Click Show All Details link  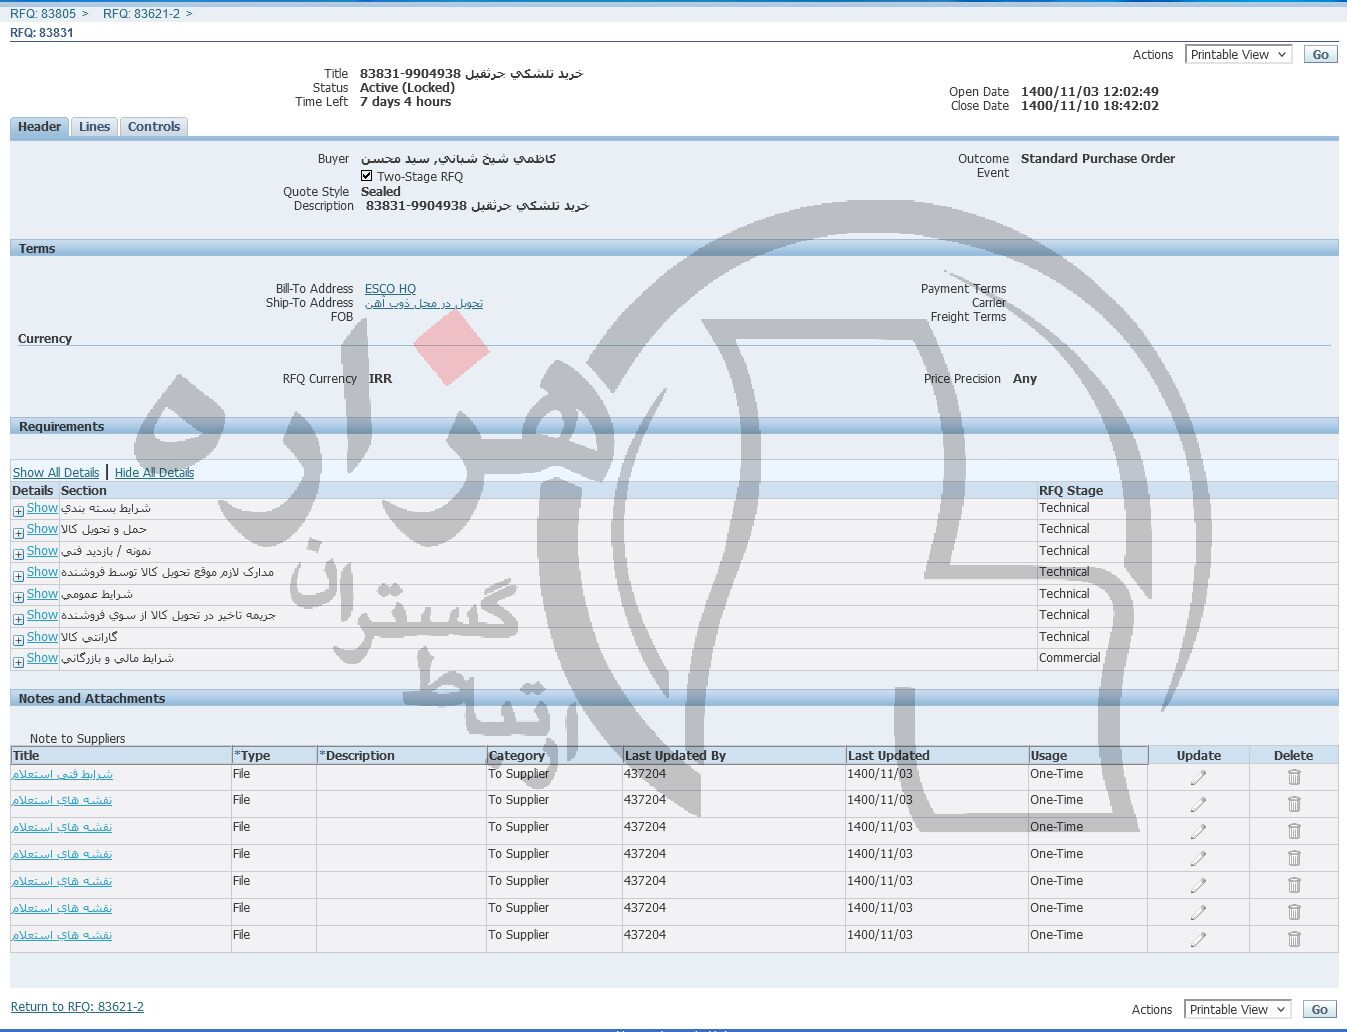coord(56,473)
